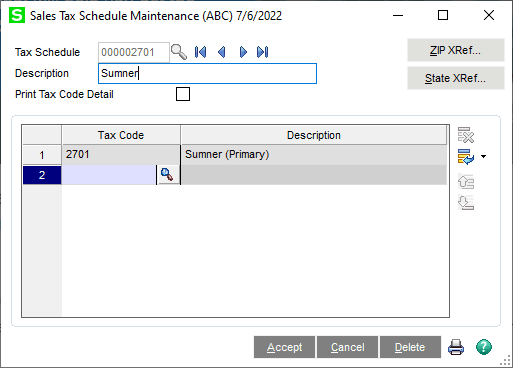Viewport: 513px width, 368px height.
Task: Select row header 2 in the grid
Action: [x=42, y=175]
